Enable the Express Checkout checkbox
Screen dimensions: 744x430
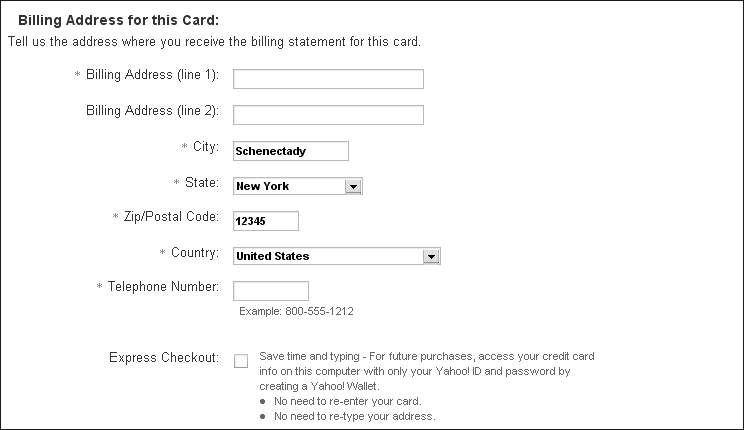241,361
